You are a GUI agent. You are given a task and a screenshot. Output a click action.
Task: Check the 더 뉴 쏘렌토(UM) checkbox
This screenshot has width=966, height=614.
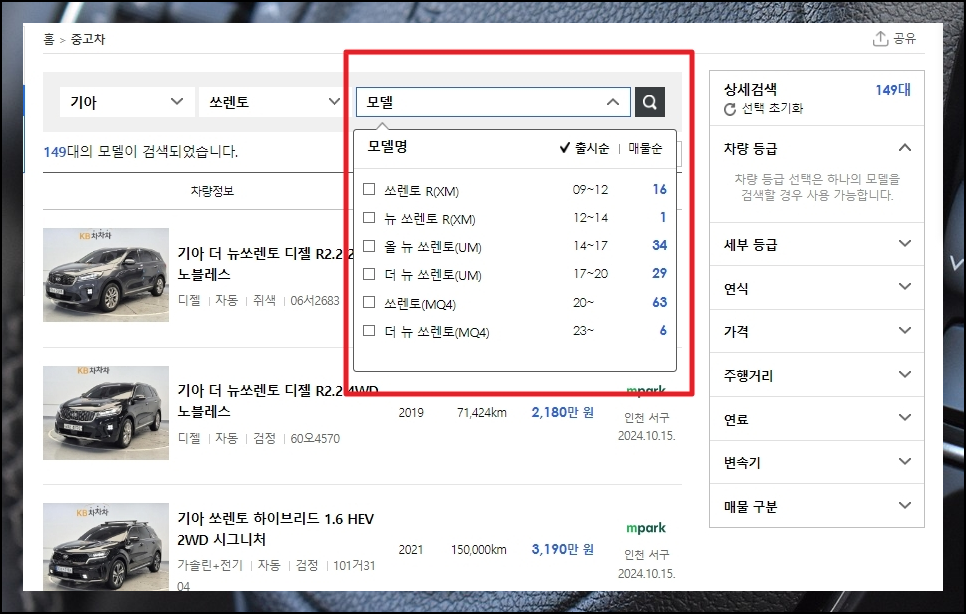[369, 274]
